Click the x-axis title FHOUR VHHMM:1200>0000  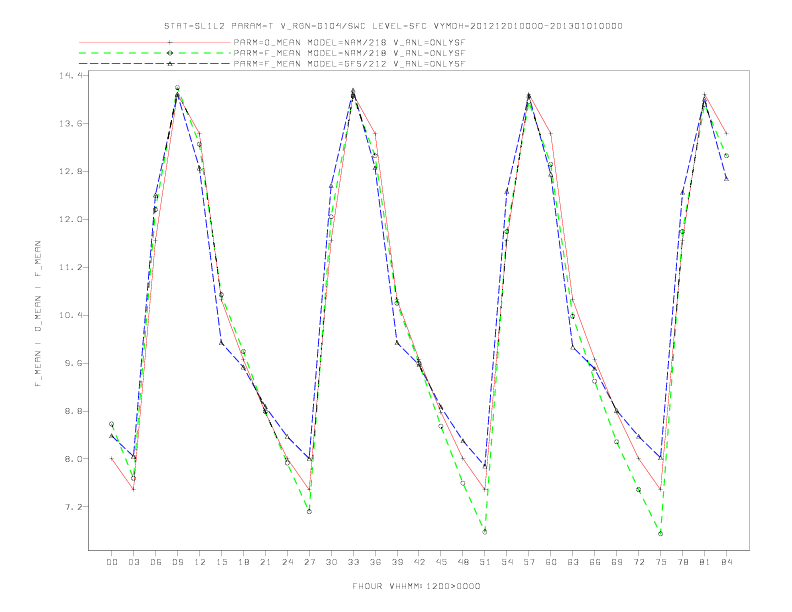pos(416,586)
